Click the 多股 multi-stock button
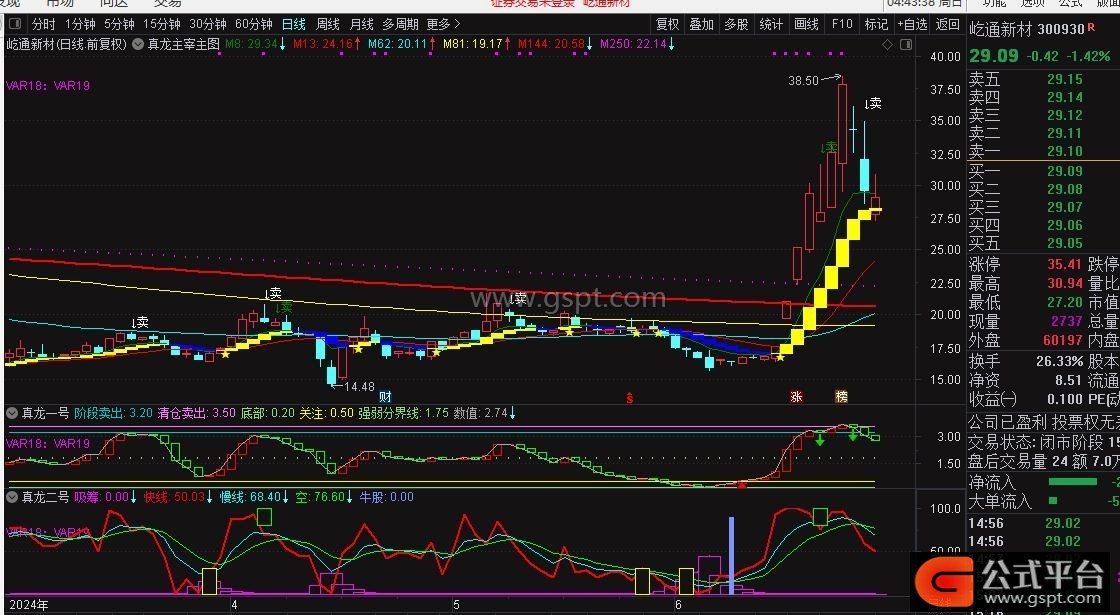 tap(736, 24)
